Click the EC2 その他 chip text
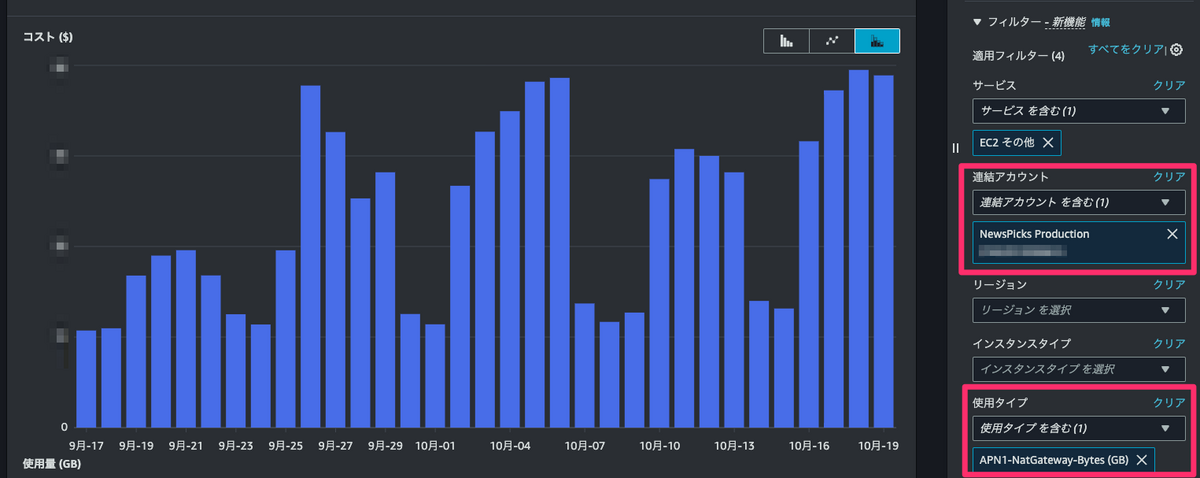 pos(1007,143)
